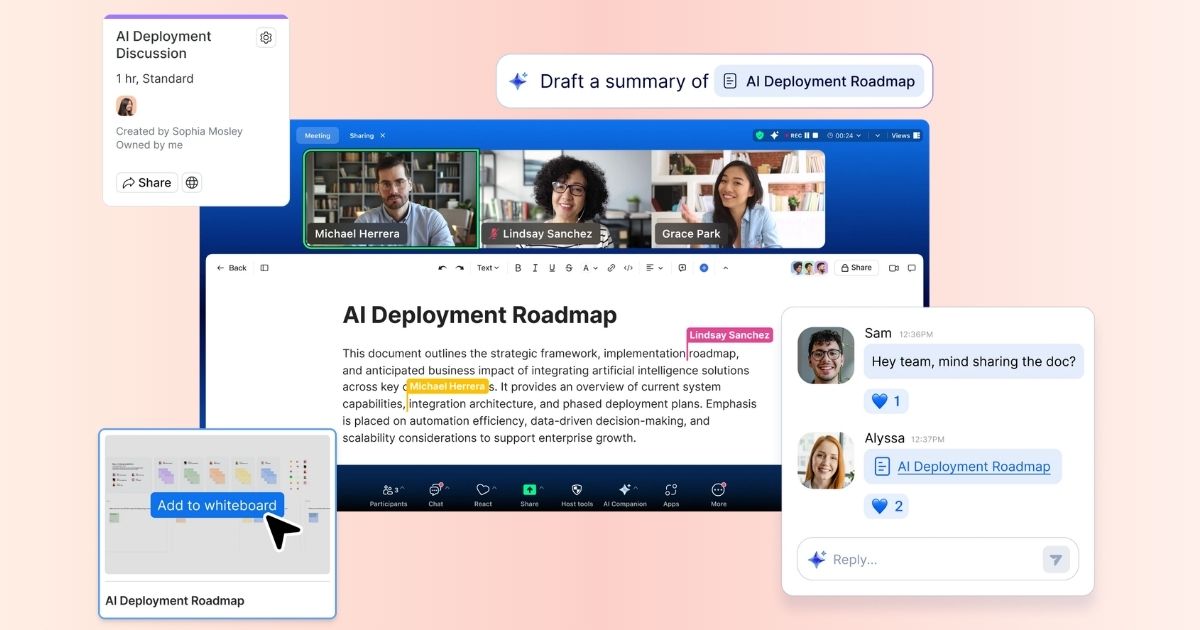Image resolution: width=1200 pixels, height=630 pixels.
Task: Open the Apps icon in meeting toolbar
Action: click(x=671, y=490)
